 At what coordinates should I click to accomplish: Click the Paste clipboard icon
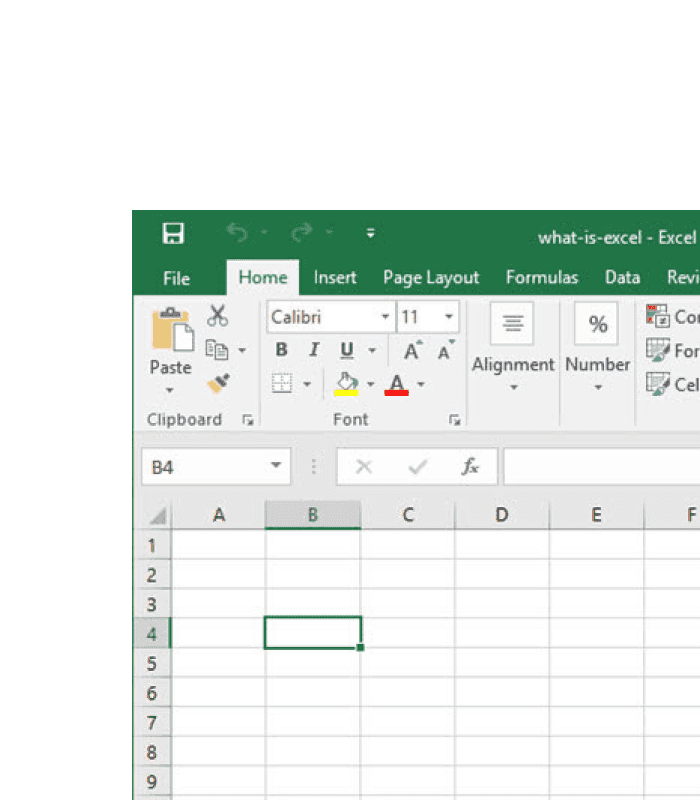click(172, 330)
